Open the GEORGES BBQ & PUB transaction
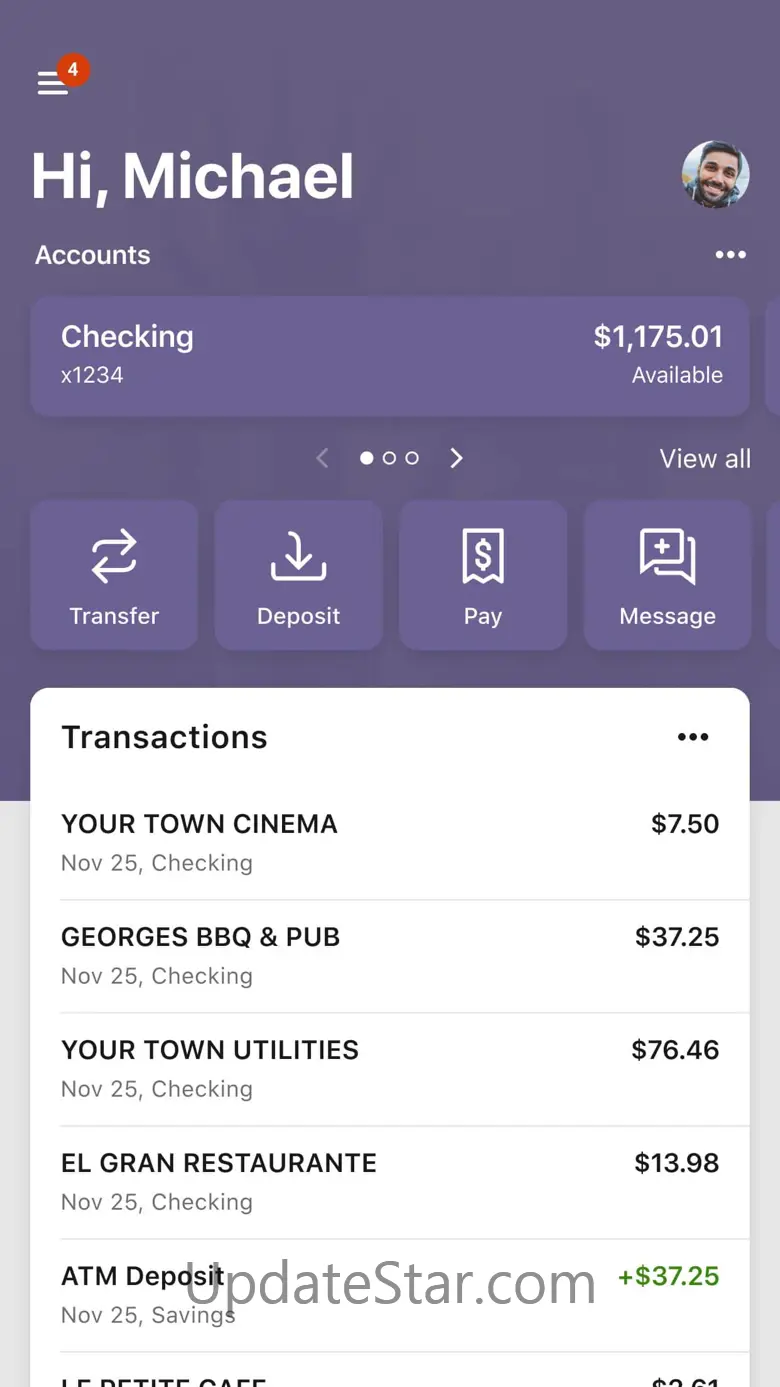The image size is (780, 1387). (x=390, y=955)
